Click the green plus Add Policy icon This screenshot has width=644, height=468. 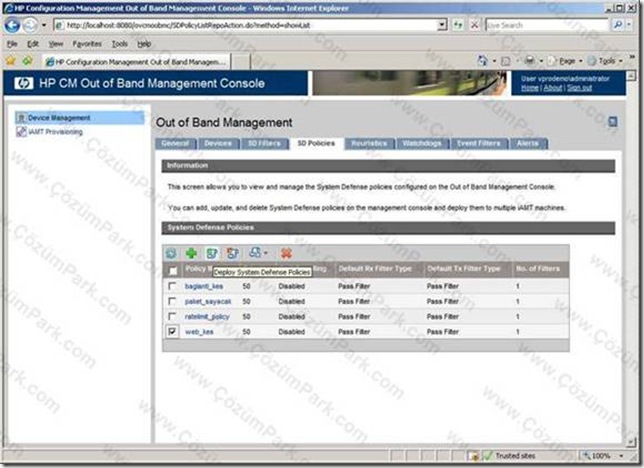(191, 253)
